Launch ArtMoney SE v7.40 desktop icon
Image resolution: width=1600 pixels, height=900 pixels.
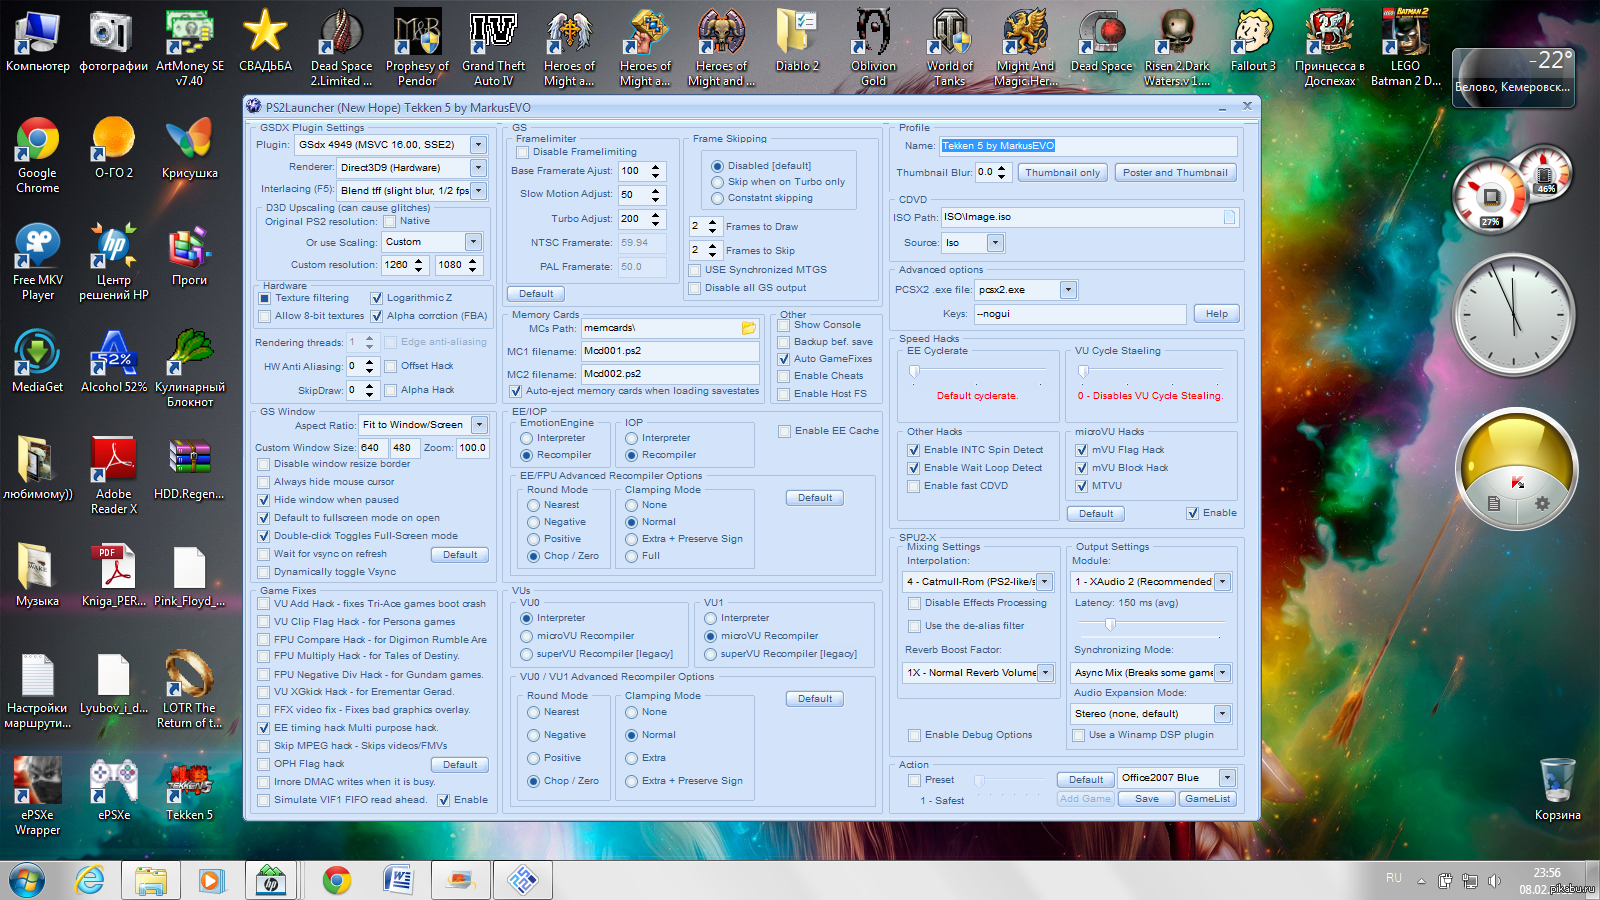(190, 47)
